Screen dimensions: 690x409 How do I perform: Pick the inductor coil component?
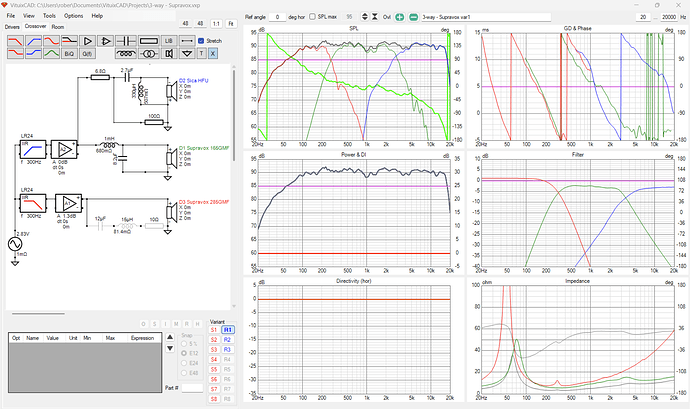point(126,54)
